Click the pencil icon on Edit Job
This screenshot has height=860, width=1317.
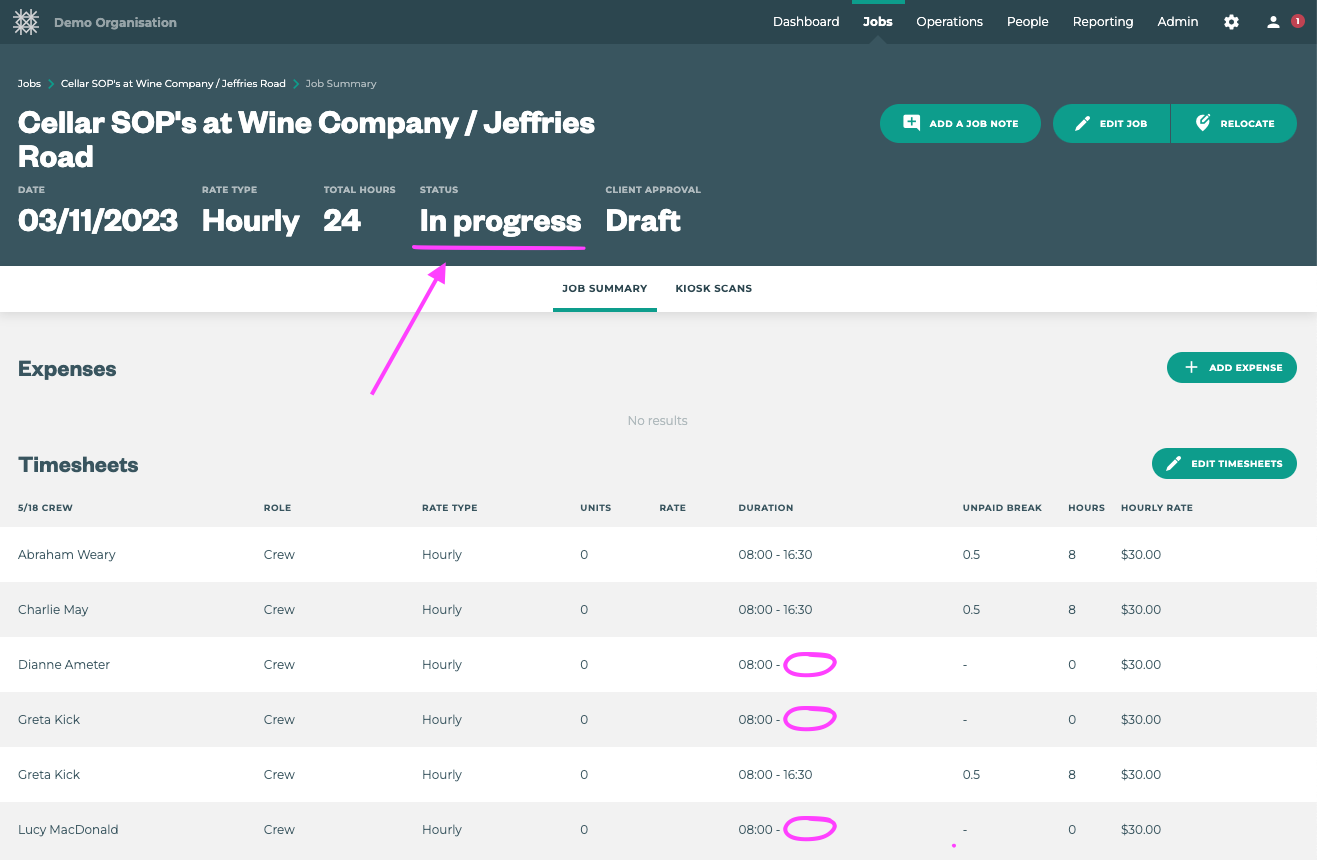pyautogui.click(x=1082, y=124)
